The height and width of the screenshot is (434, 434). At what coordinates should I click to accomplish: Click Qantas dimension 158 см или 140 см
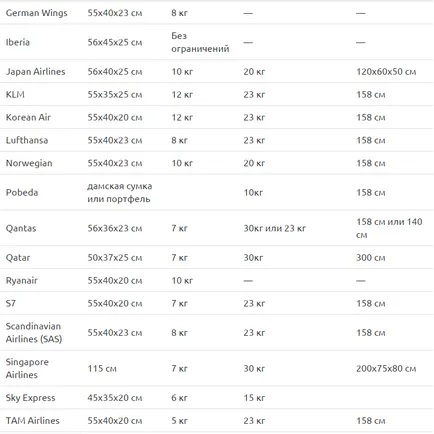389,228
